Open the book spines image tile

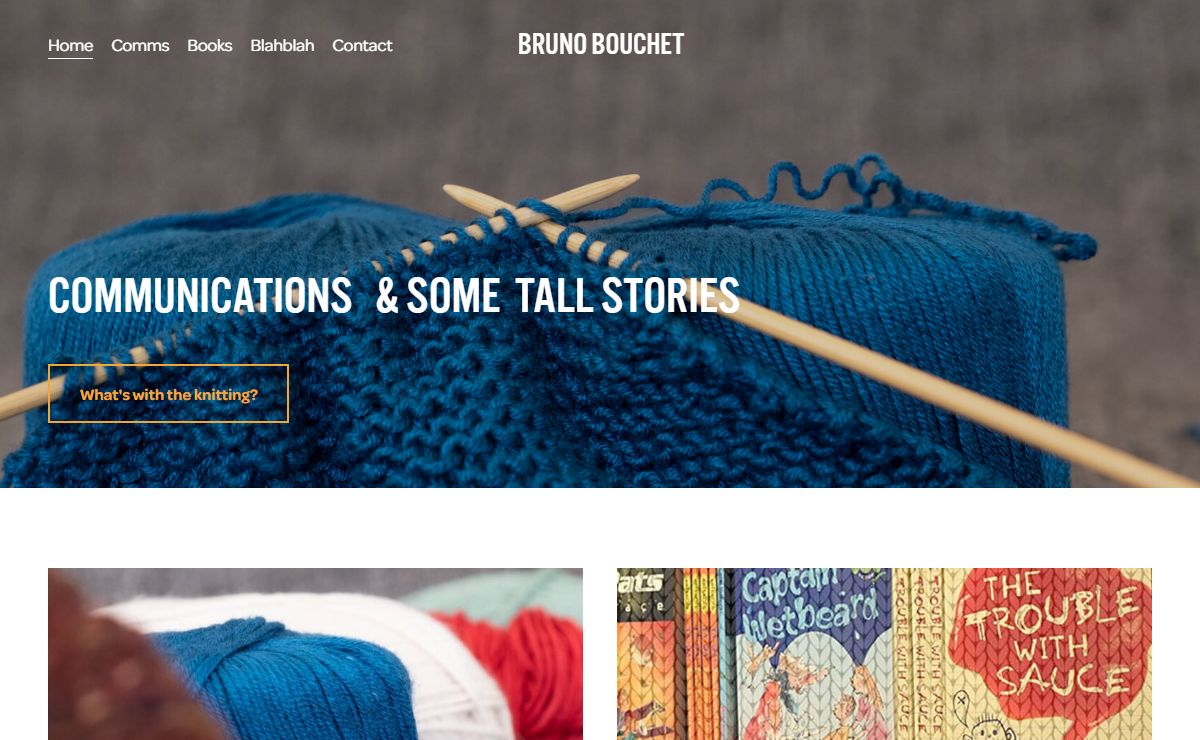point(884,654)
